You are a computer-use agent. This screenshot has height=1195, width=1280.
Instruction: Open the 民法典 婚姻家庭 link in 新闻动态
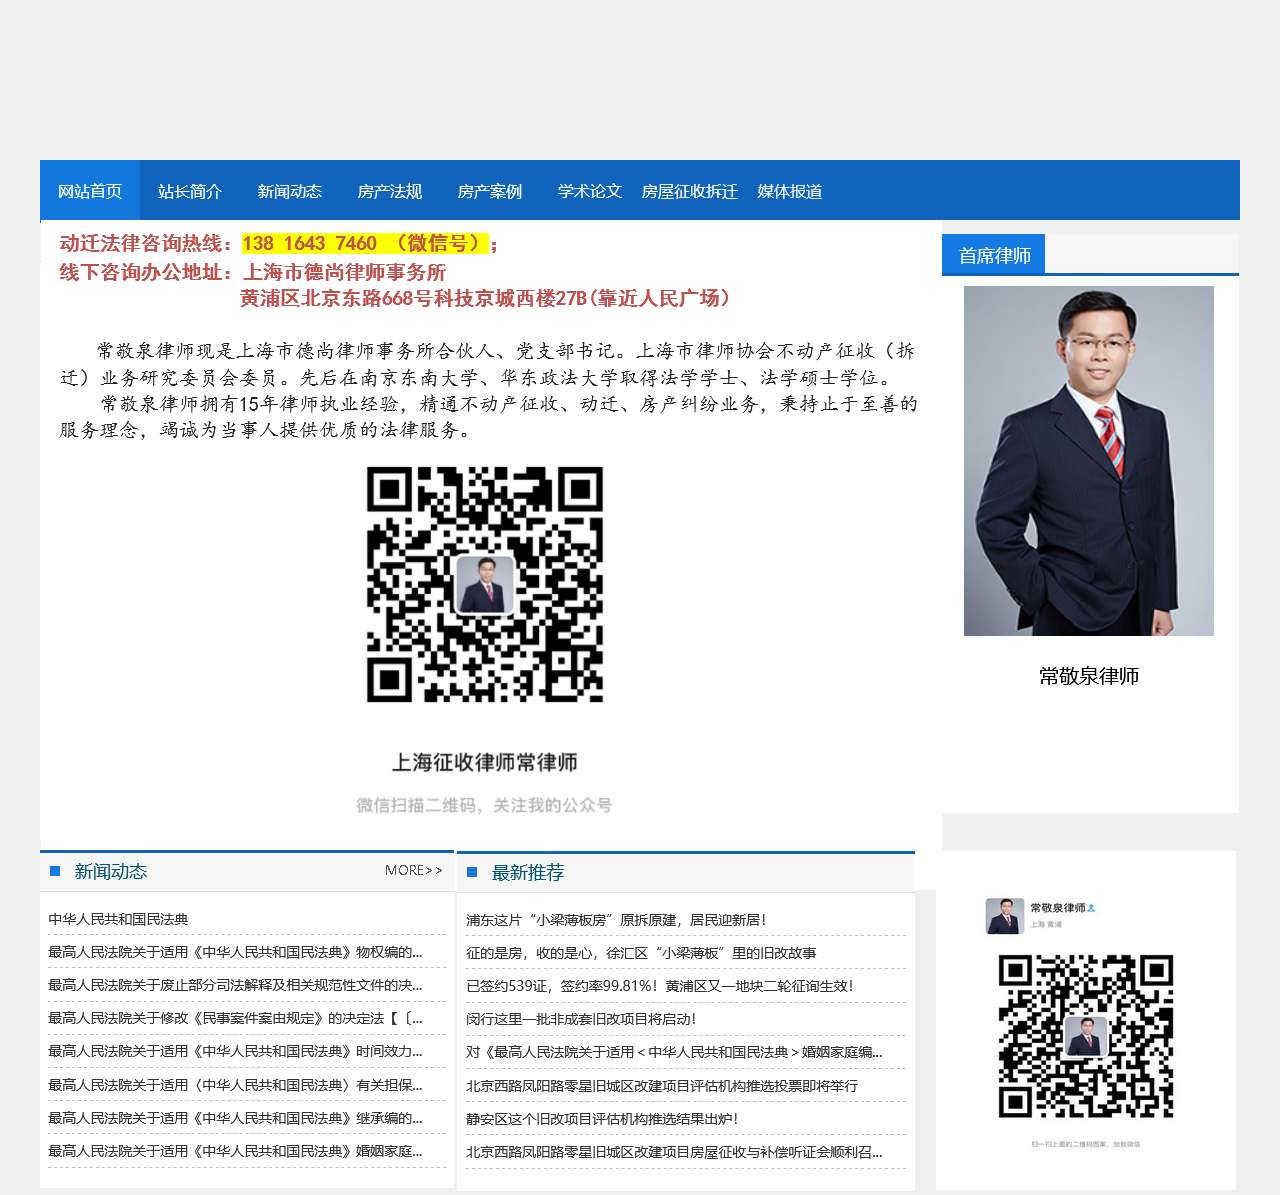click(235, 1151)
